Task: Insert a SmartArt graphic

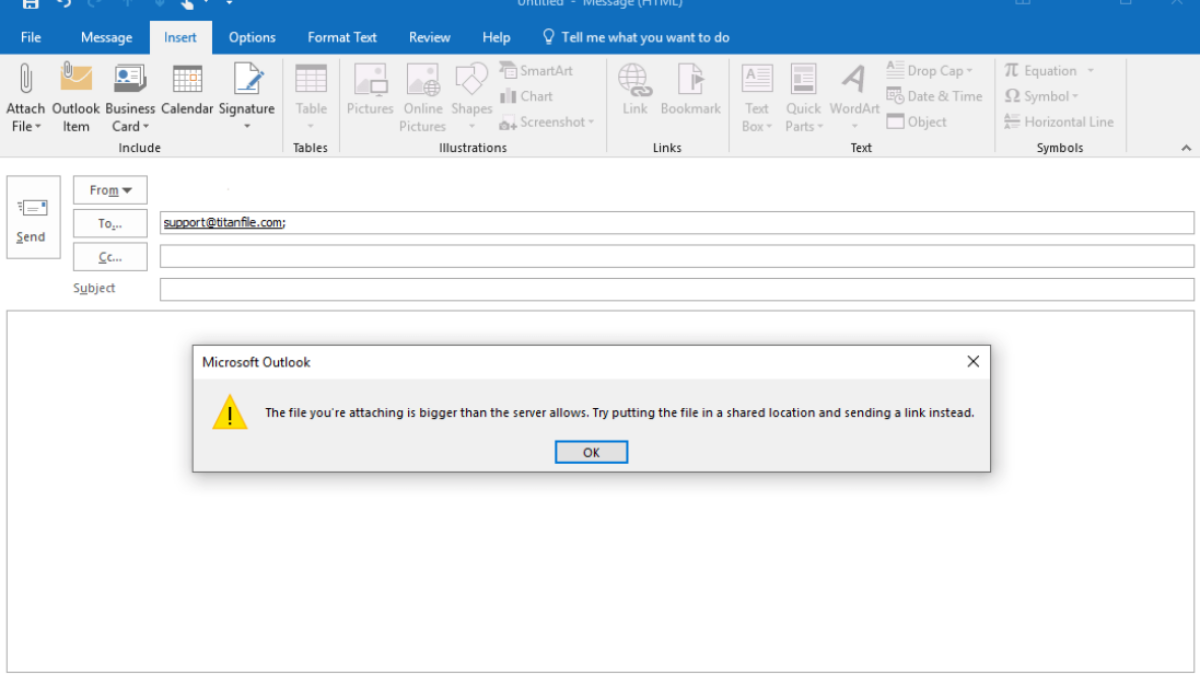Action: coord(536,71)
